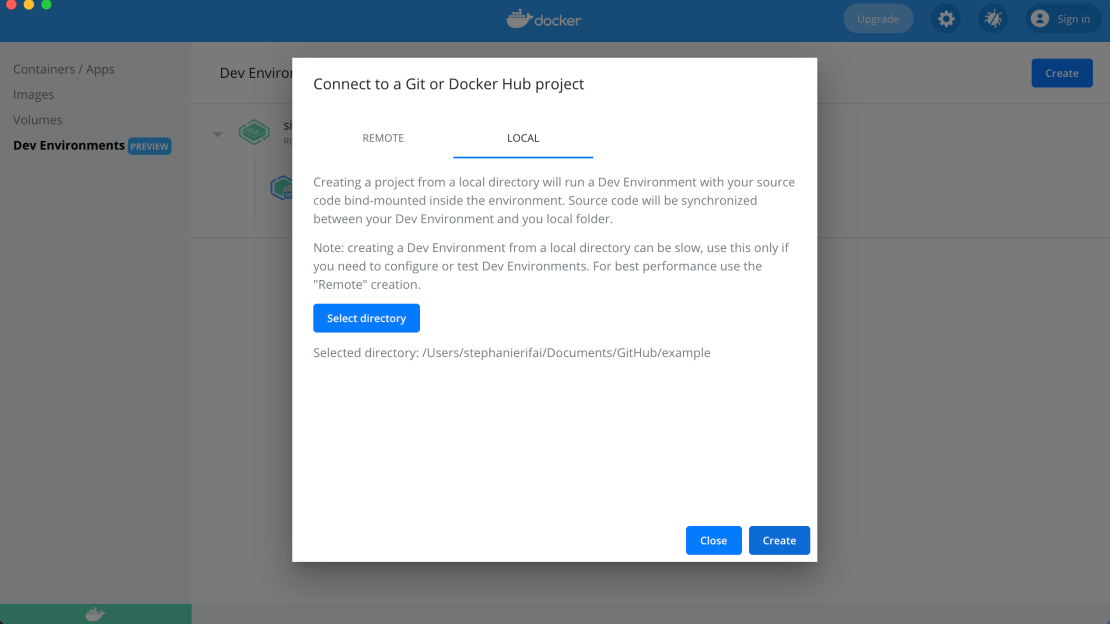The width and height of the screenshot is (1110, 624).
Task: Click the Troubleshoot bug icon
Action: (993, 19)
